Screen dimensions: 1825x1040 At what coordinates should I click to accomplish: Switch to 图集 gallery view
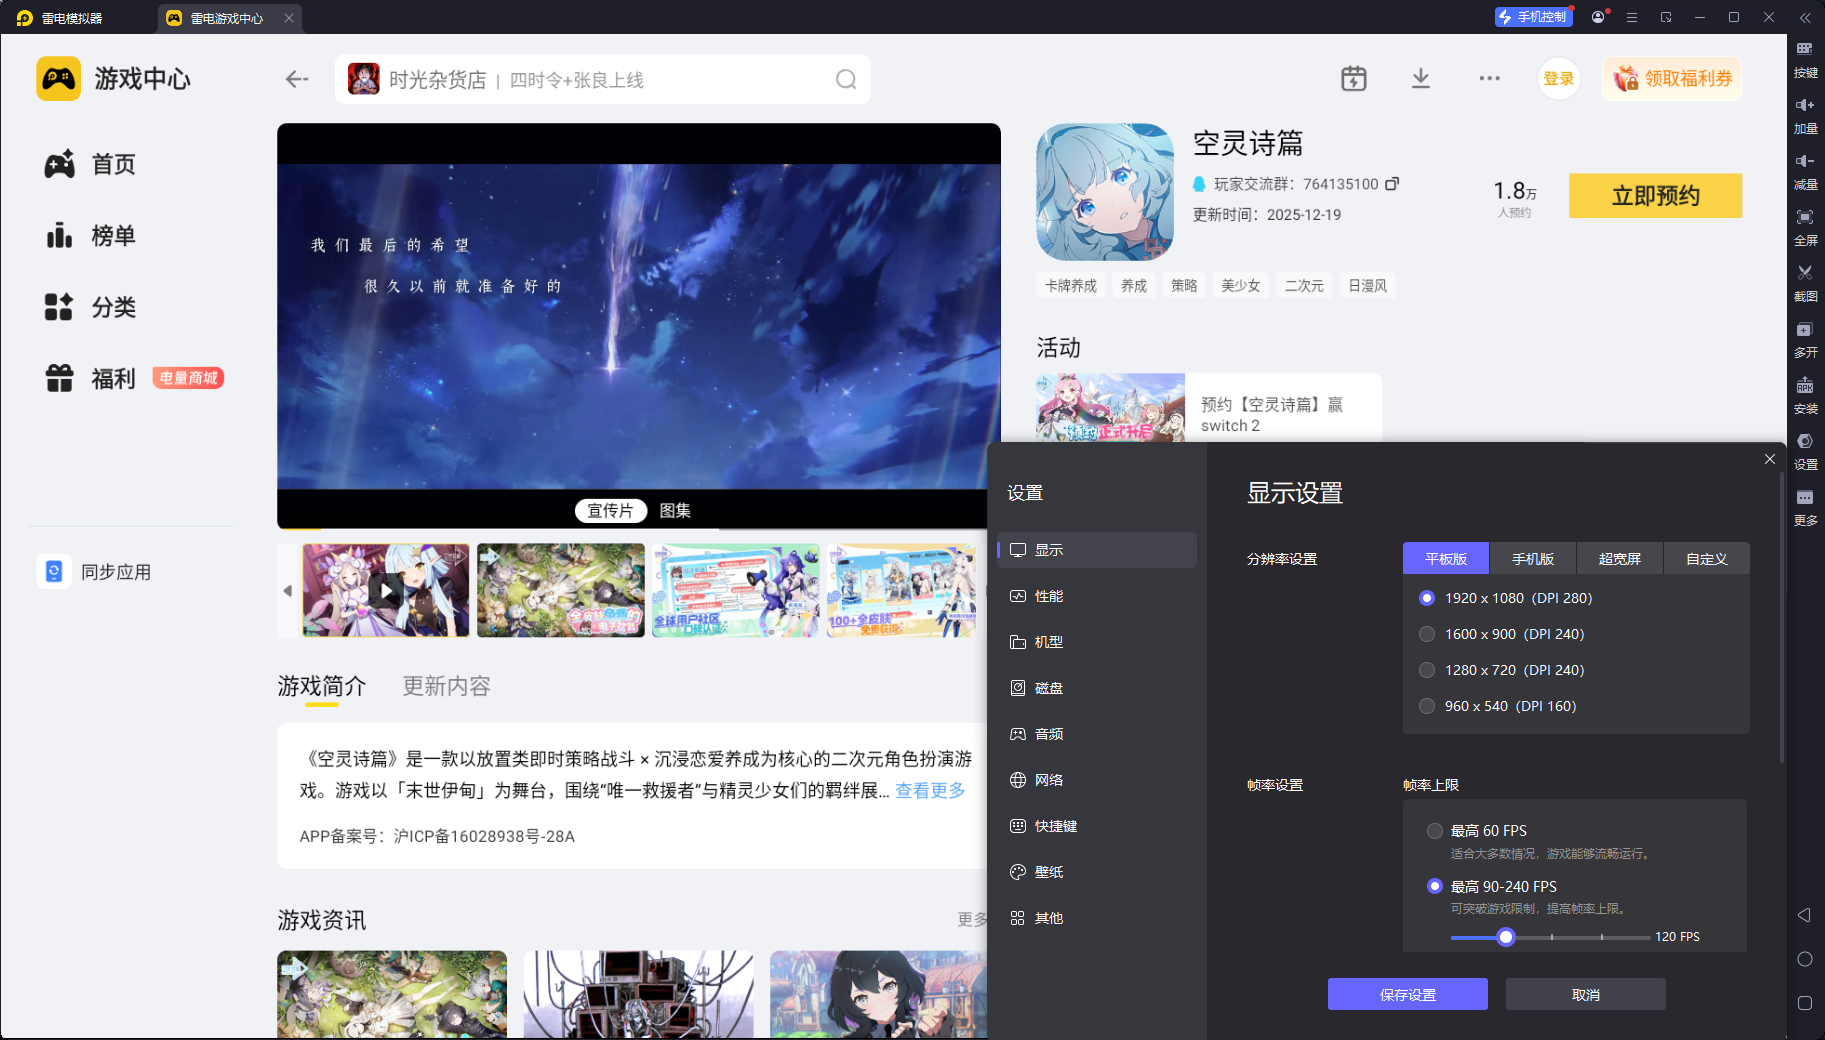coord(675,511)
